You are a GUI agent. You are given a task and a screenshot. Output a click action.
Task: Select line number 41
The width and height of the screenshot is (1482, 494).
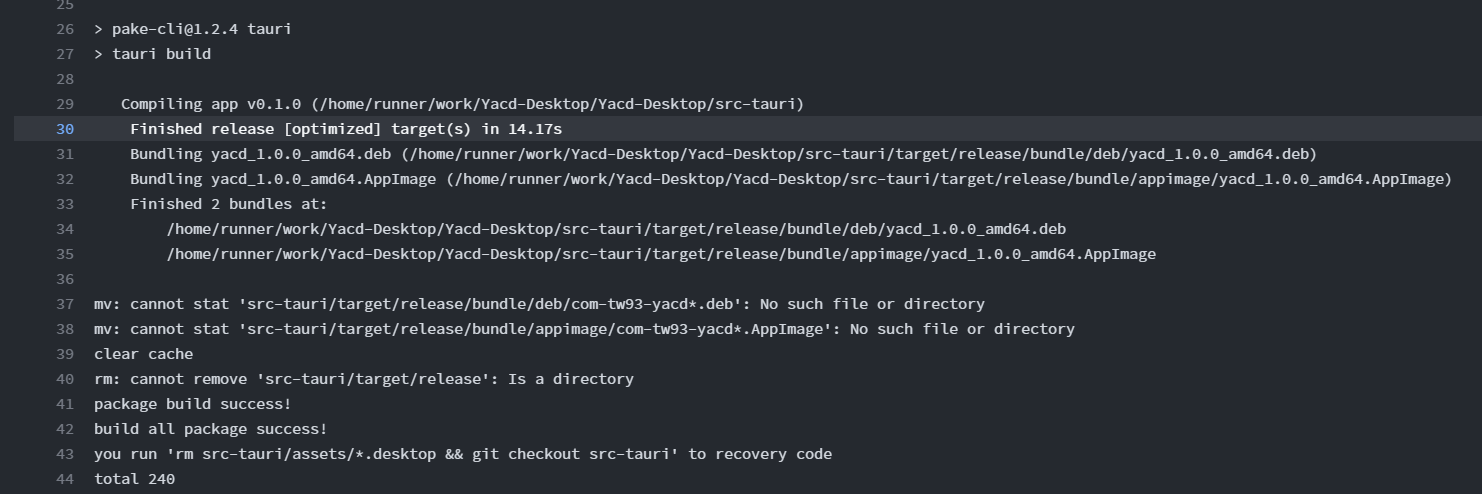[65, 404]
